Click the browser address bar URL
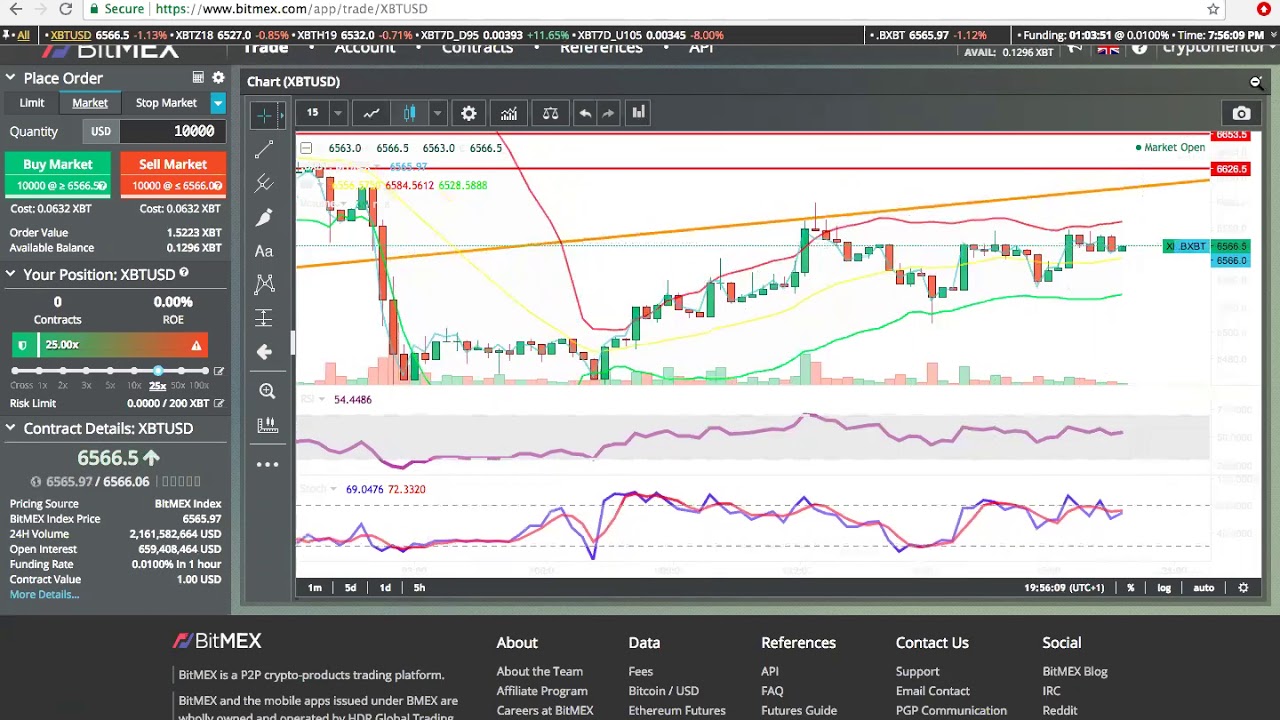This screenshot has width=1280, height=720. click(x=291, y=9)
